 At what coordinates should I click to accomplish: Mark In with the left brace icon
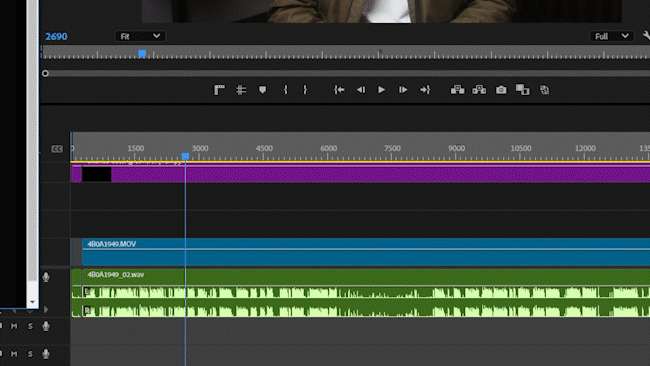[x=285, y=90]
